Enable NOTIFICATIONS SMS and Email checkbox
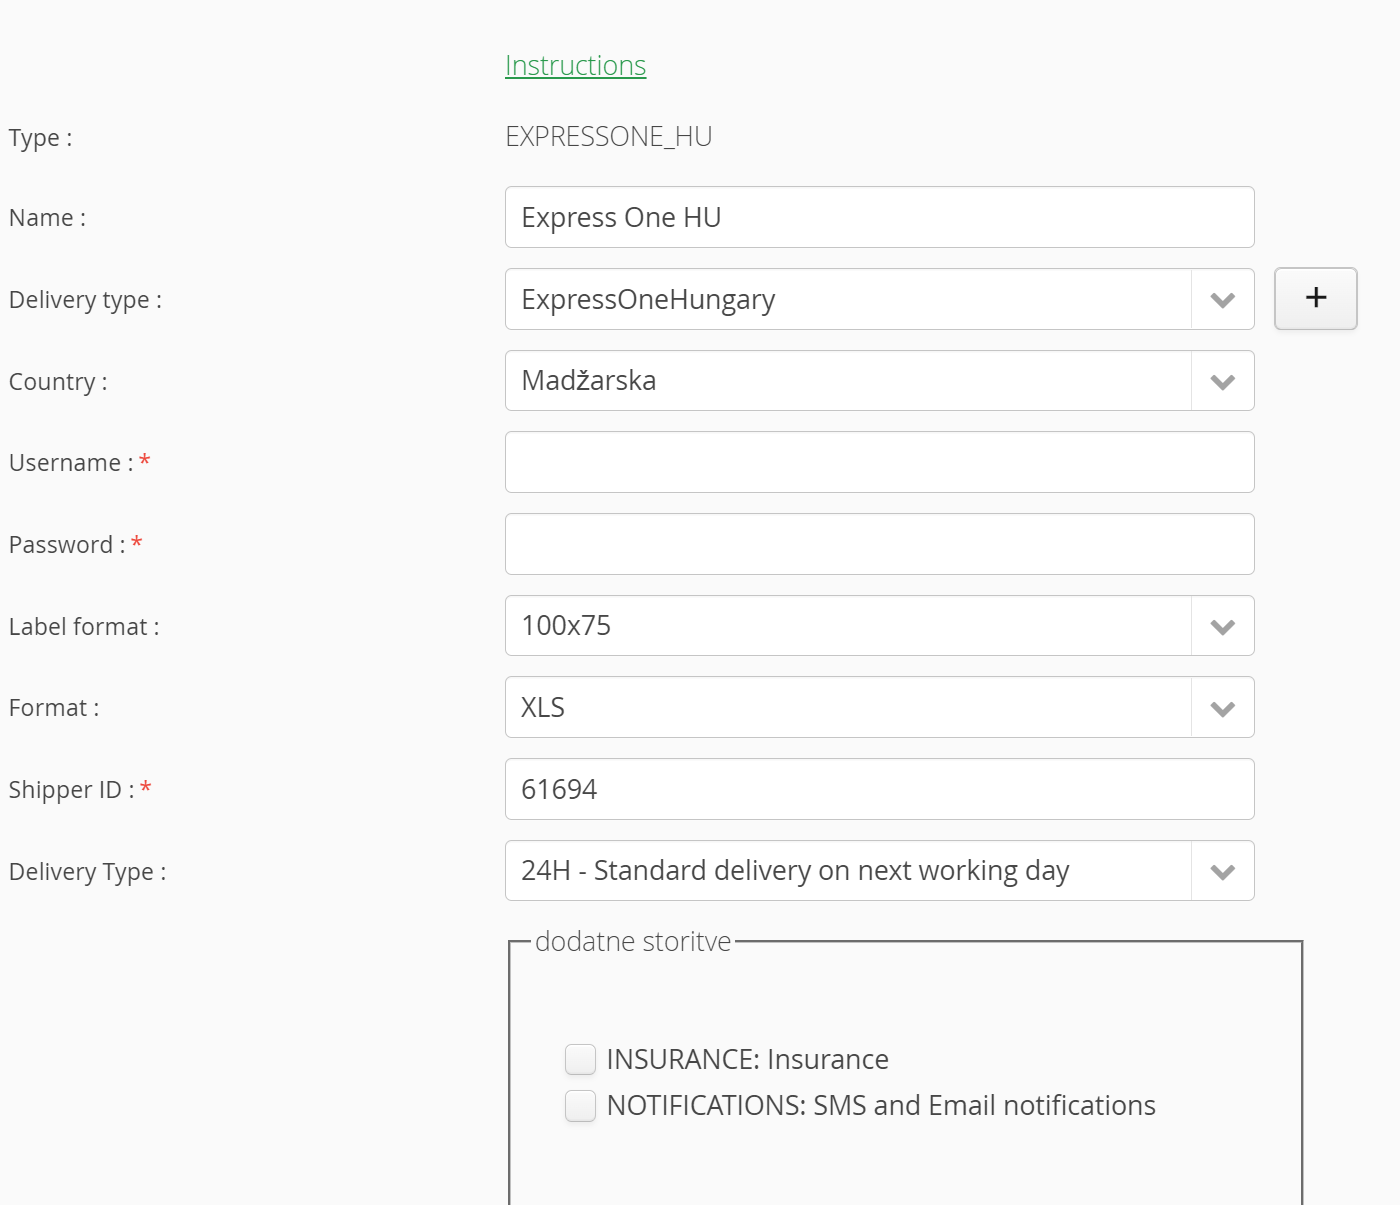The image size is (1400, 1205). 580,1106
